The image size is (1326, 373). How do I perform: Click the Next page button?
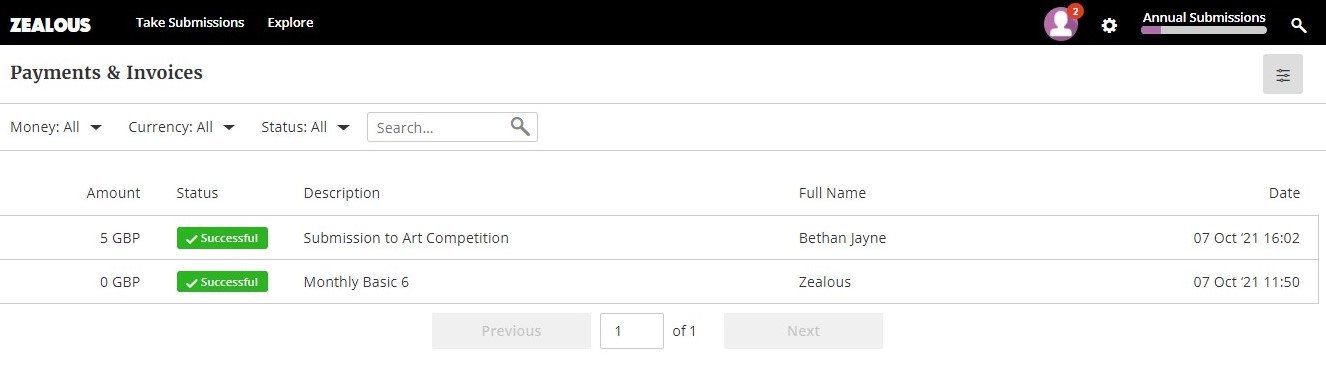pos(803,331)
